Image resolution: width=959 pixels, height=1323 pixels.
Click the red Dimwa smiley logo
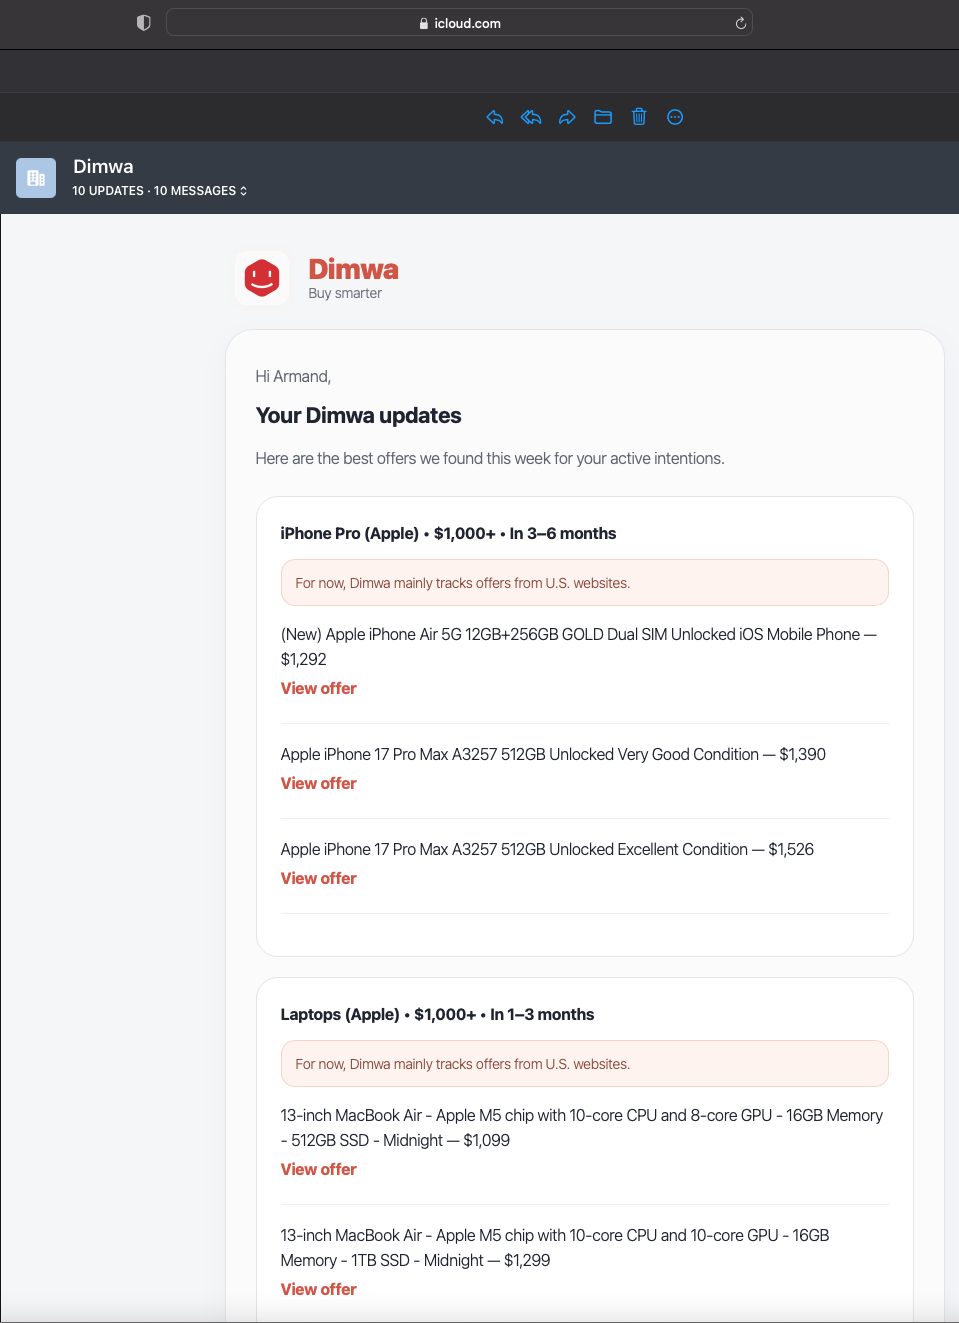point(262,278)
